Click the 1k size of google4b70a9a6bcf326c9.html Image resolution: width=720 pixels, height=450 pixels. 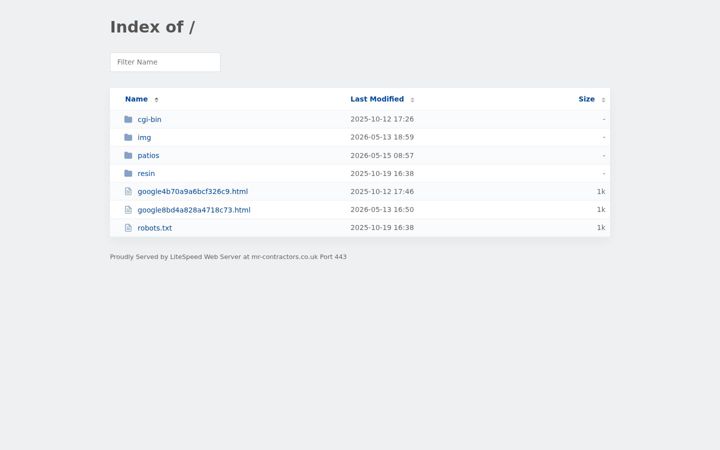601,191
